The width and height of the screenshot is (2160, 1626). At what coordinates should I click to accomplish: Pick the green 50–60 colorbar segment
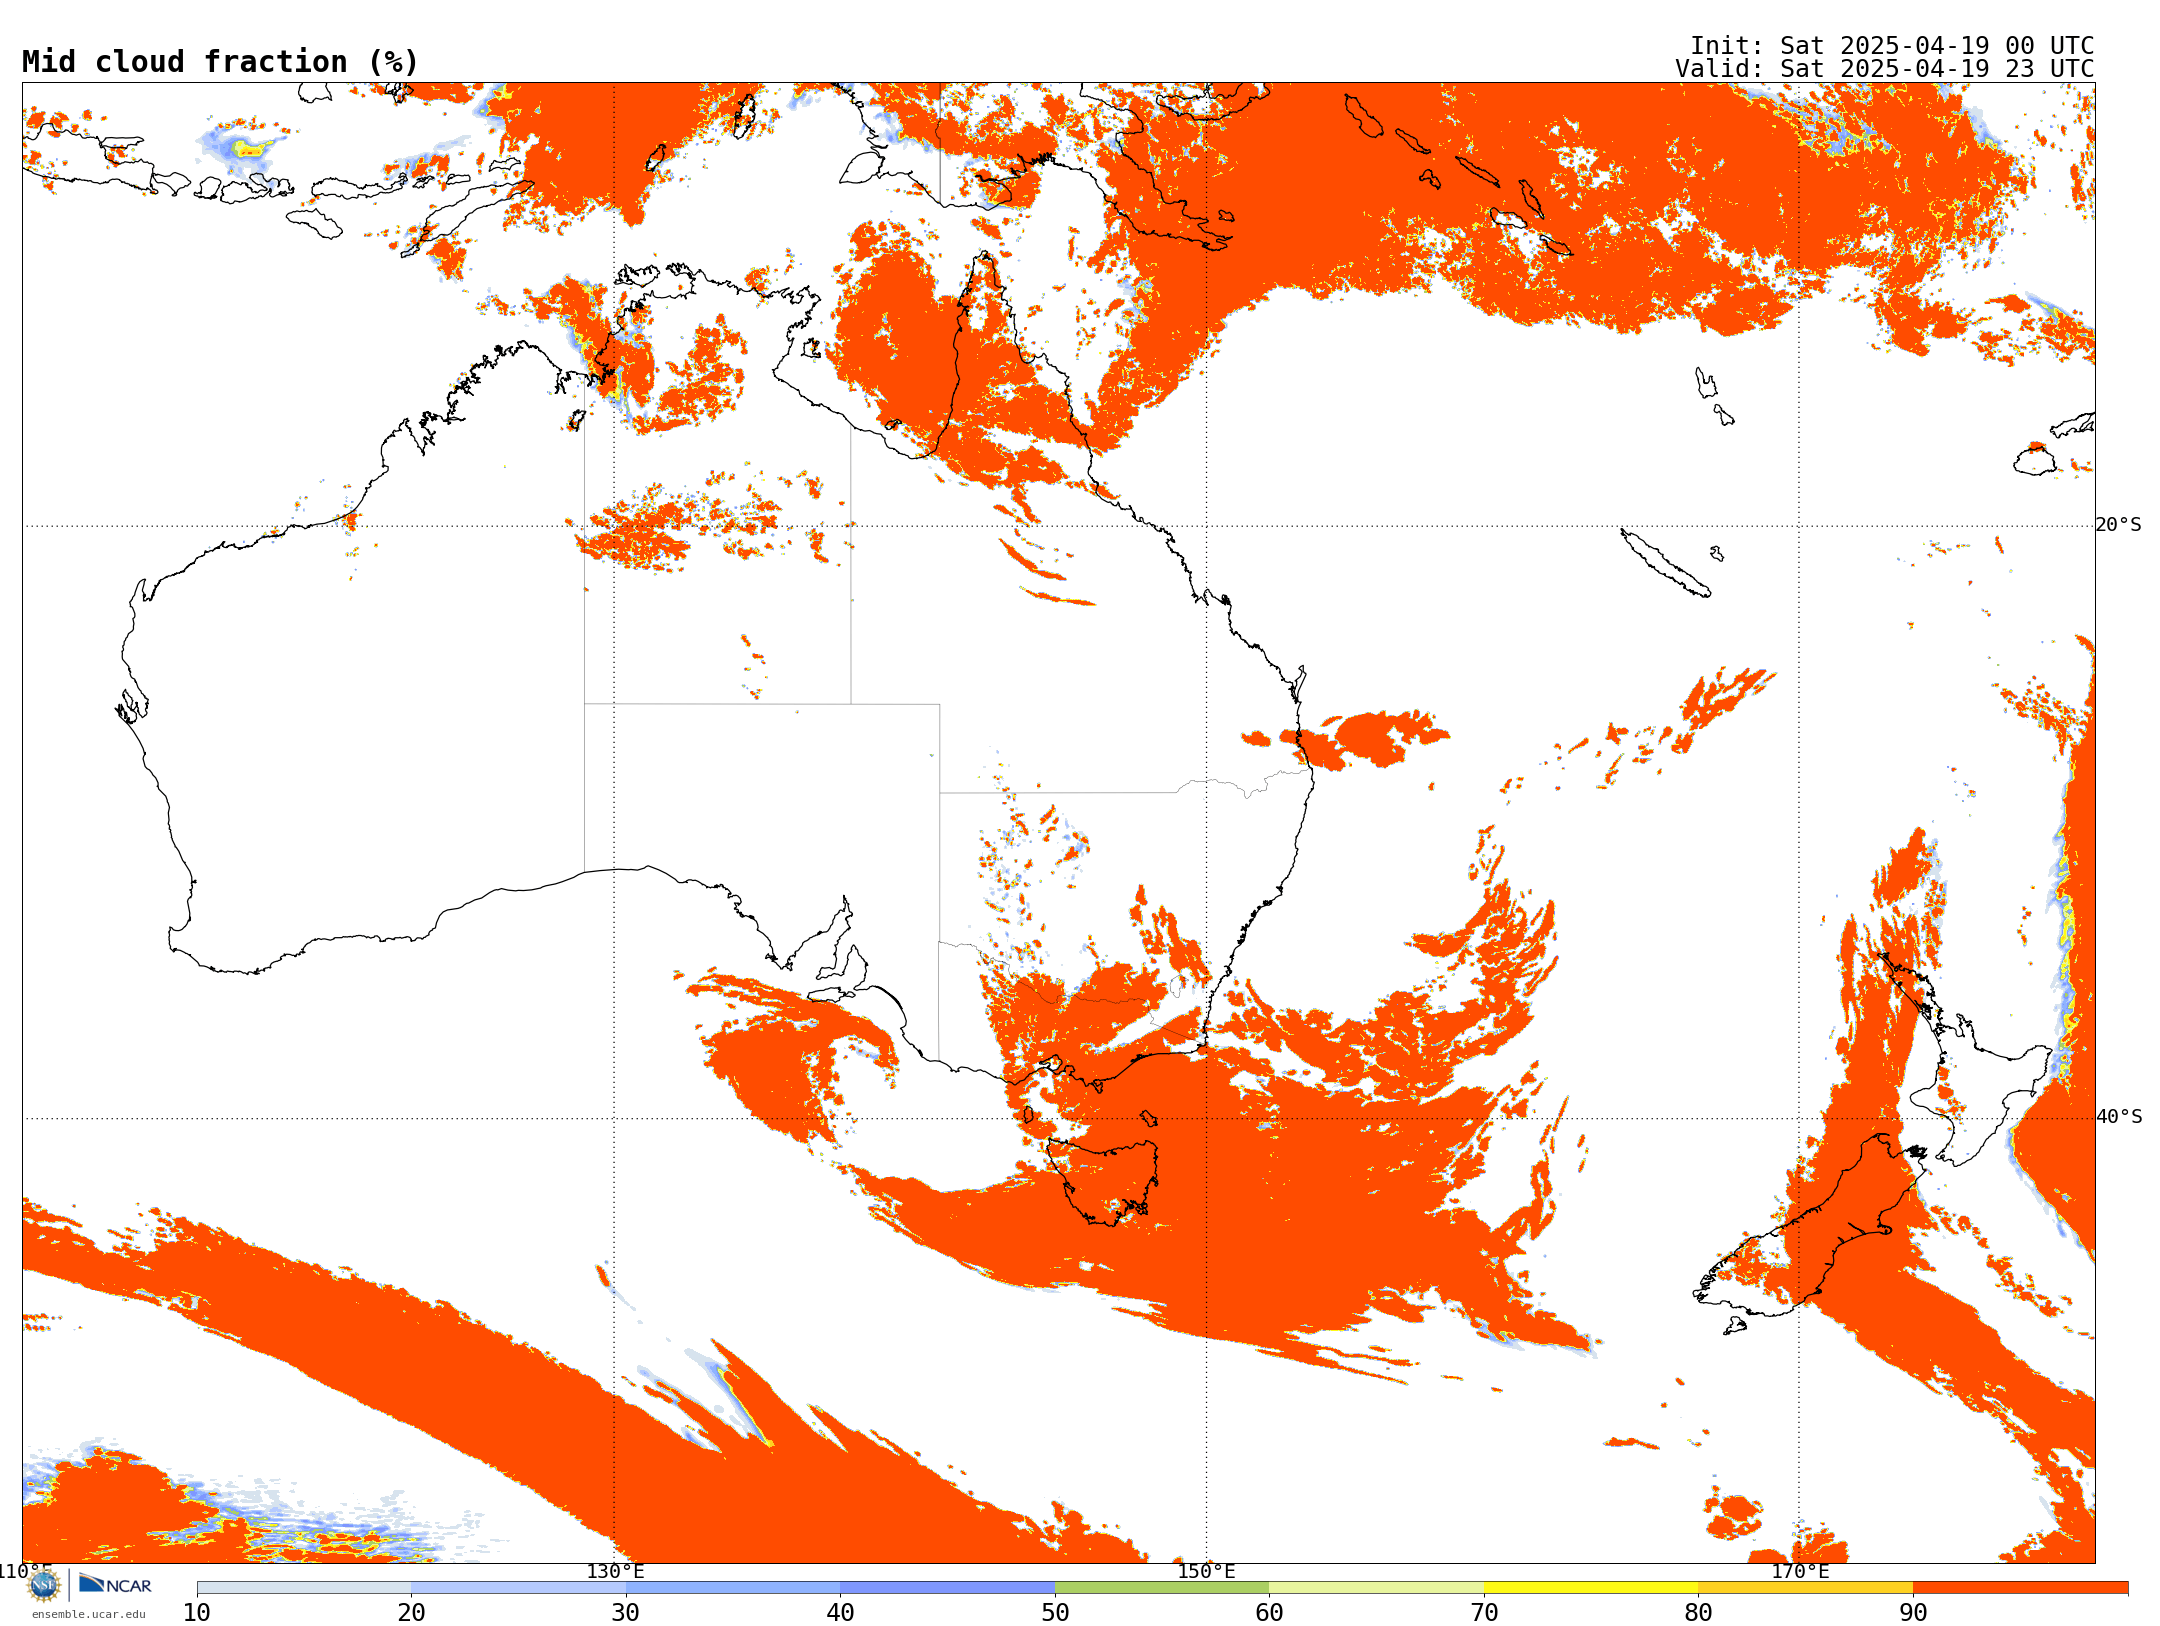pyautogui.click(x=1162, y=1588)
